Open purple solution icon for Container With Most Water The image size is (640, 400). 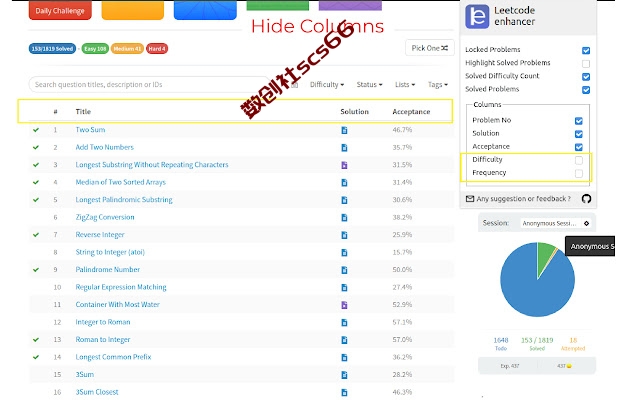click(344, 305)
